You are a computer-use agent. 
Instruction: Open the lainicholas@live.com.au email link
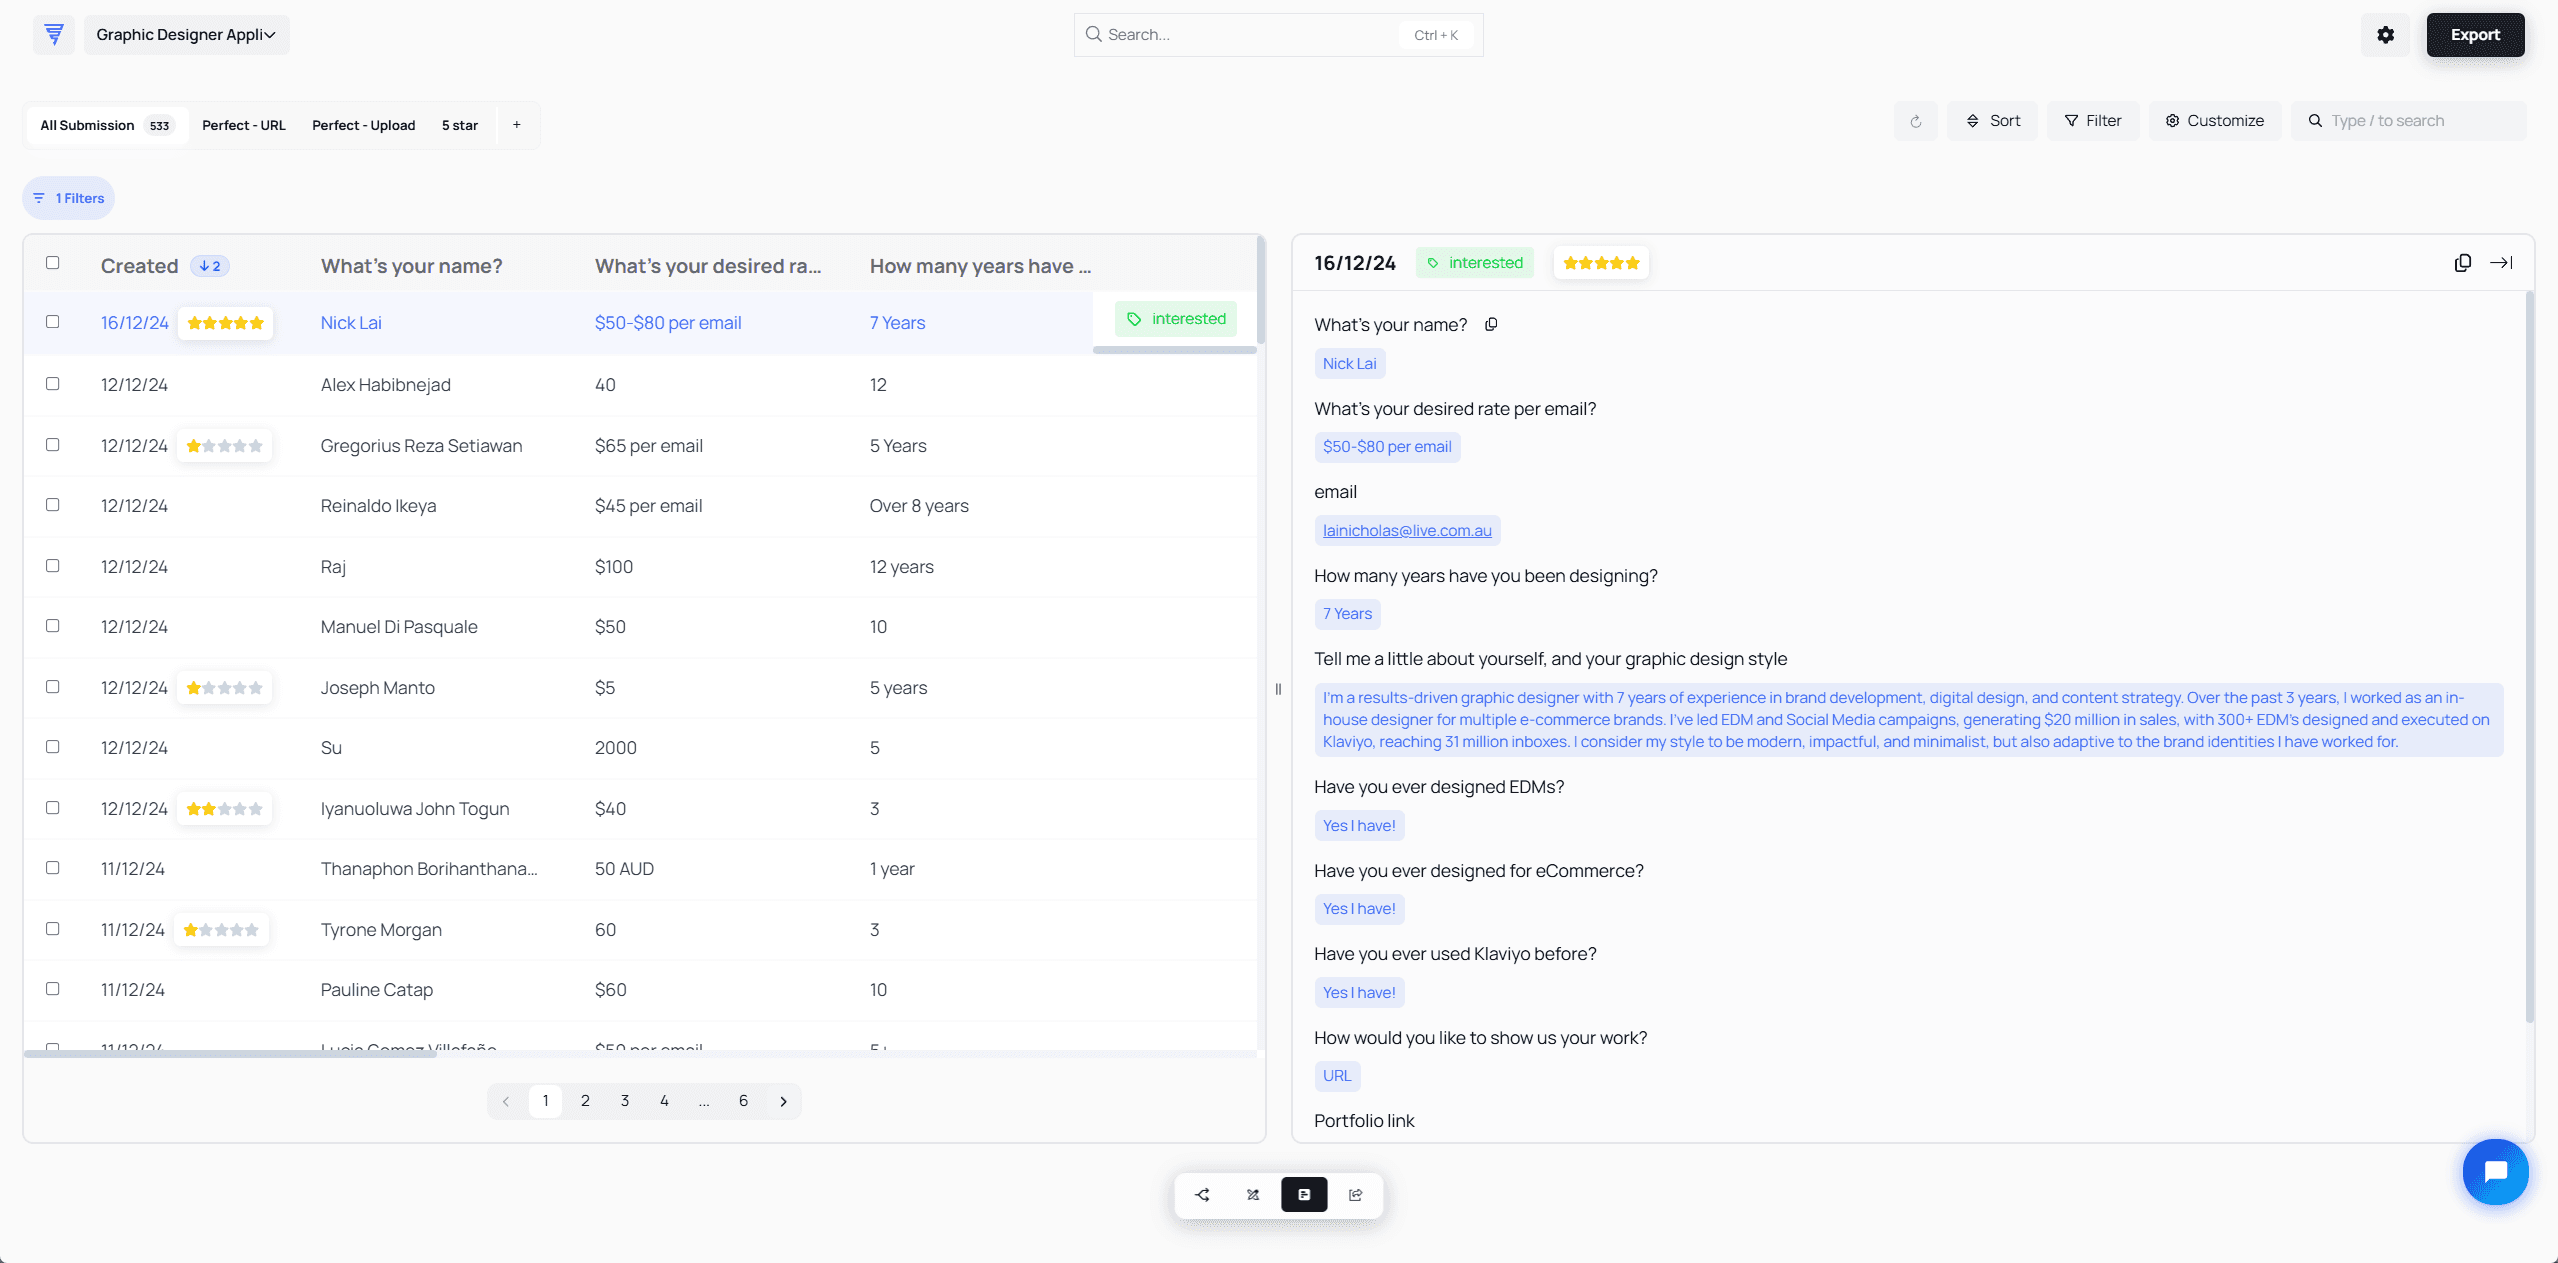[1406, 530]
